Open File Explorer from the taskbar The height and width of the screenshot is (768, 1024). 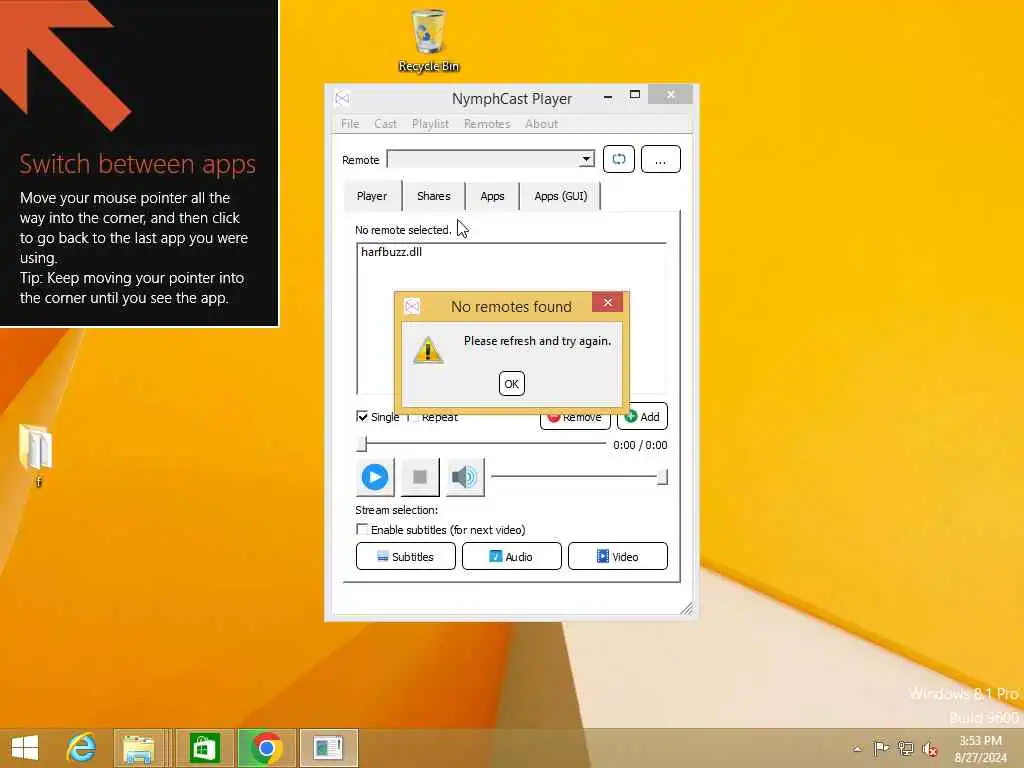[138, 748]
